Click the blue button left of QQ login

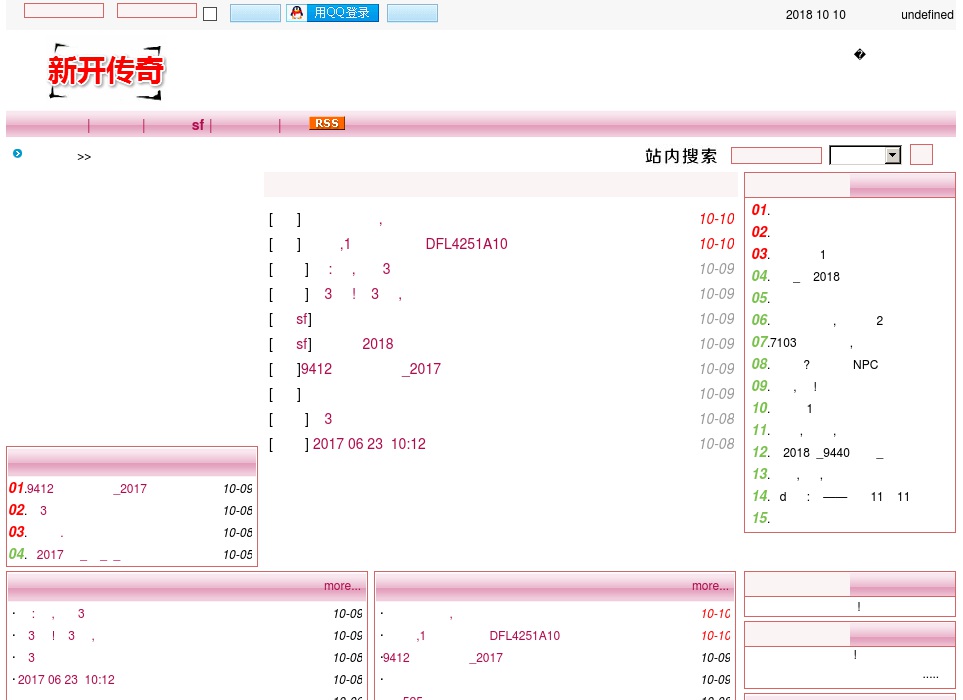[255, 13]
